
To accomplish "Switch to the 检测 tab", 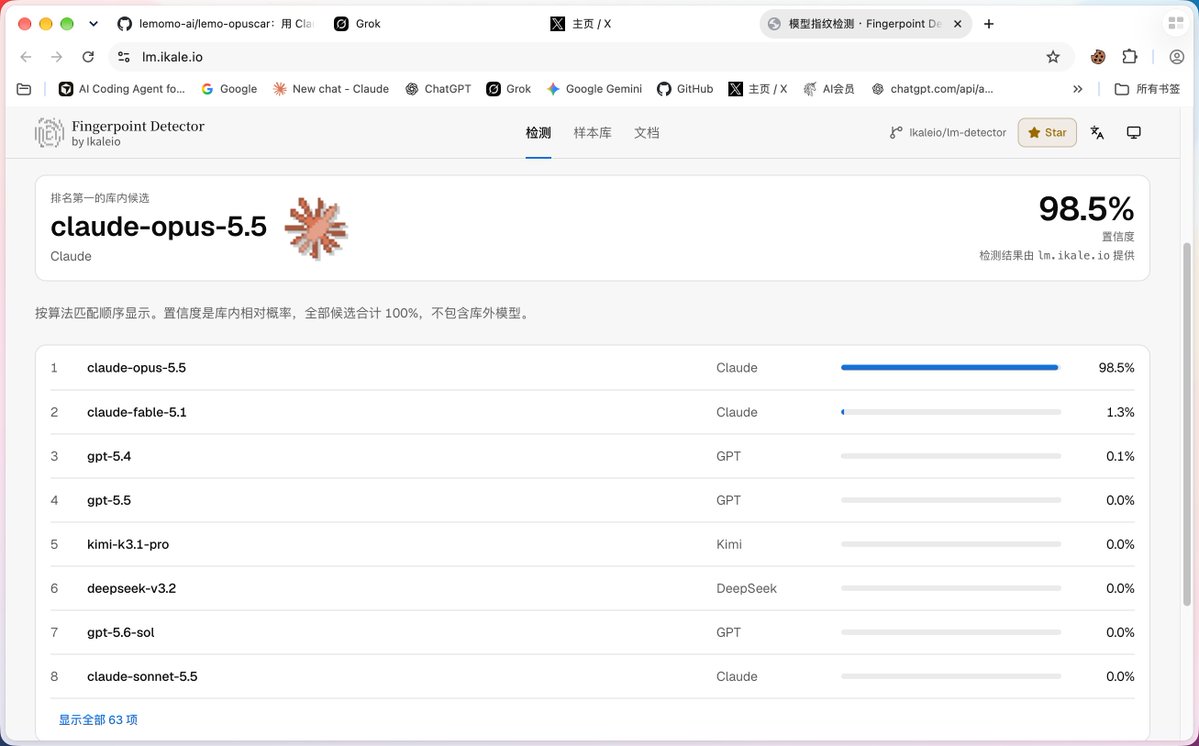I will click(538, 133).
